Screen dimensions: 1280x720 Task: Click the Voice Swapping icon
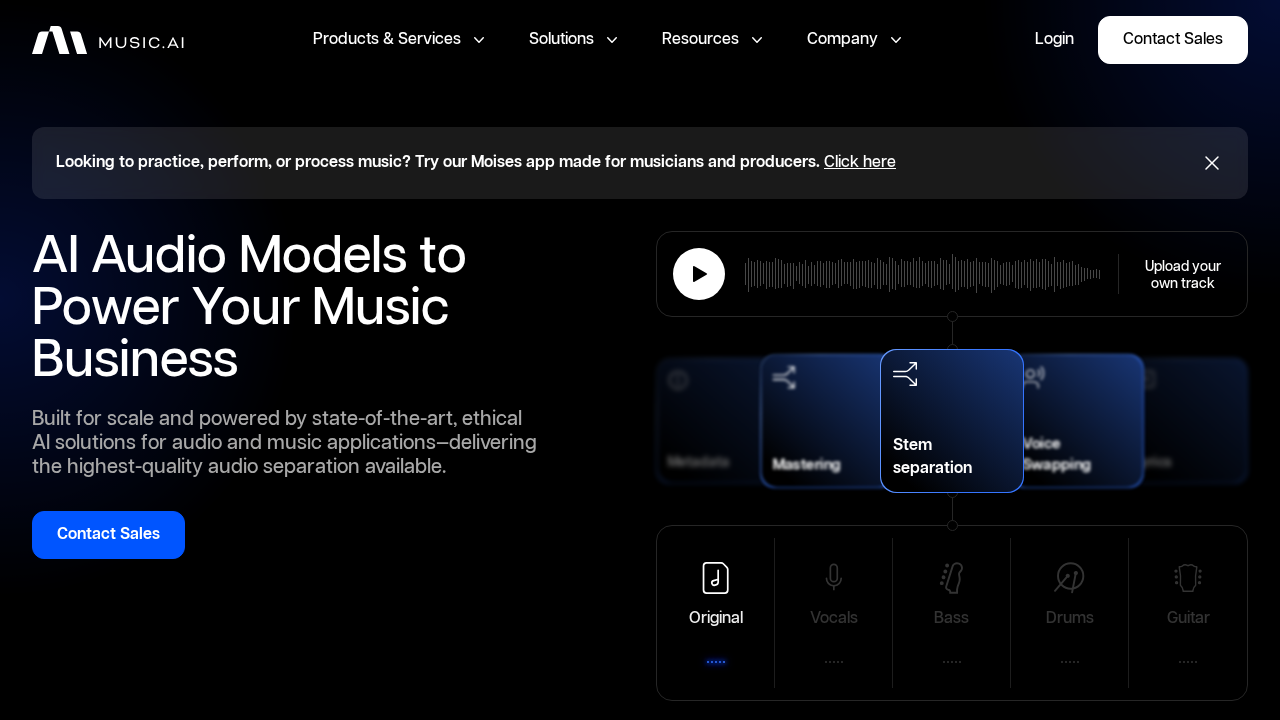coord(1032,377)
